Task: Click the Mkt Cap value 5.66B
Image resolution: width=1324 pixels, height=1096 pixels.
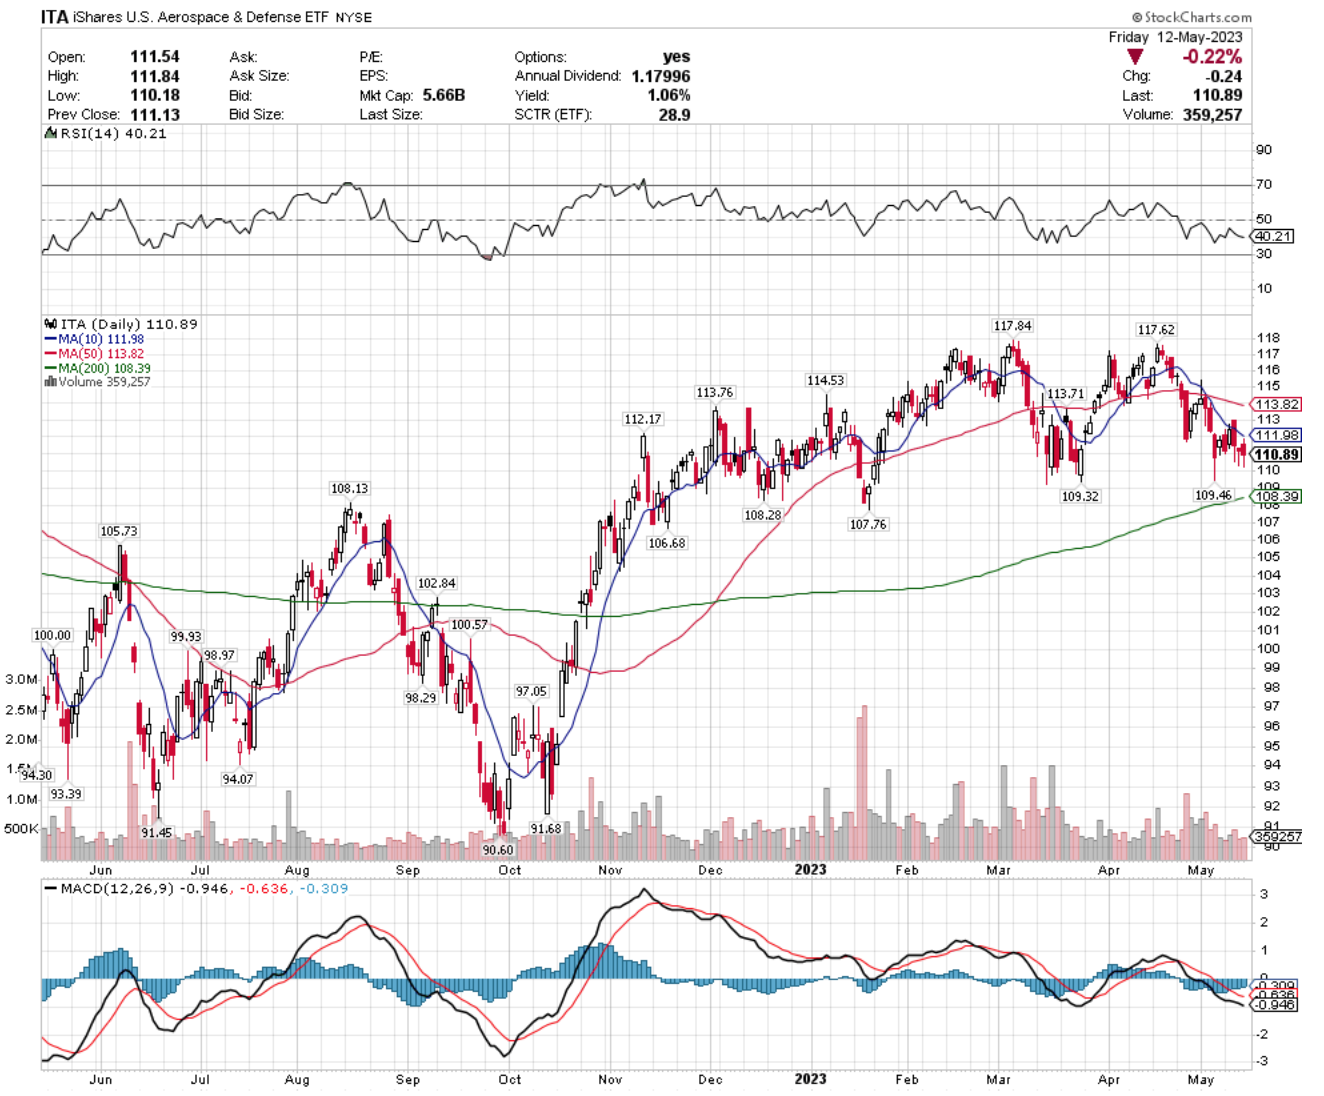Action: [444, 95]
